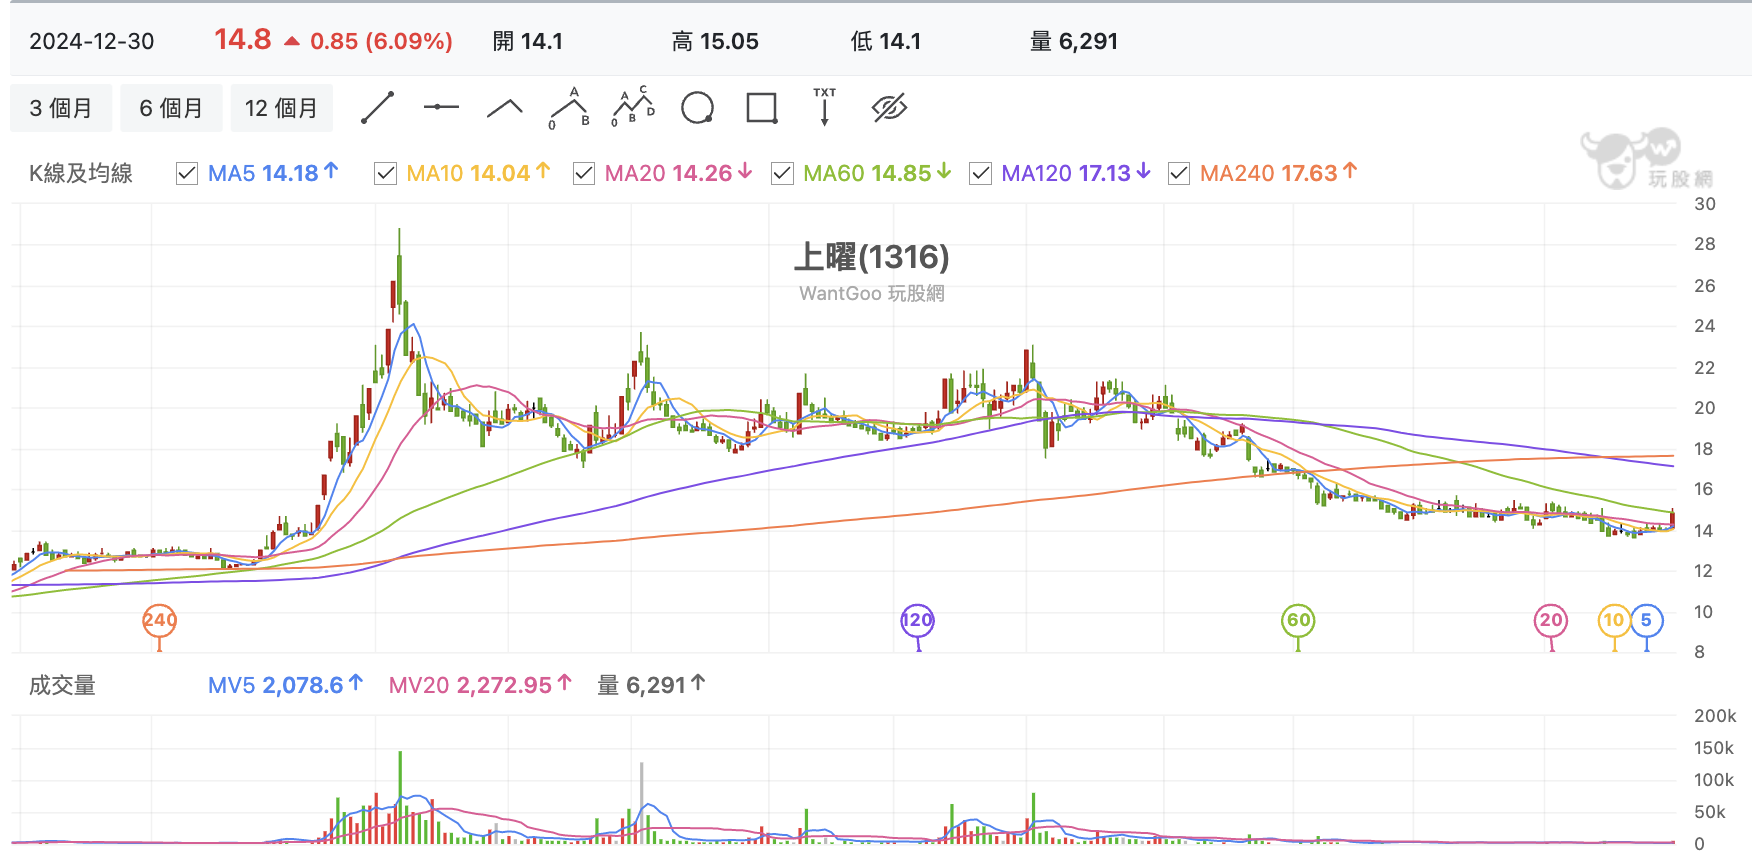Click the 量 6,291 volume in header
Viewport: 1752px width, 860px height.
click(1074, 42)
